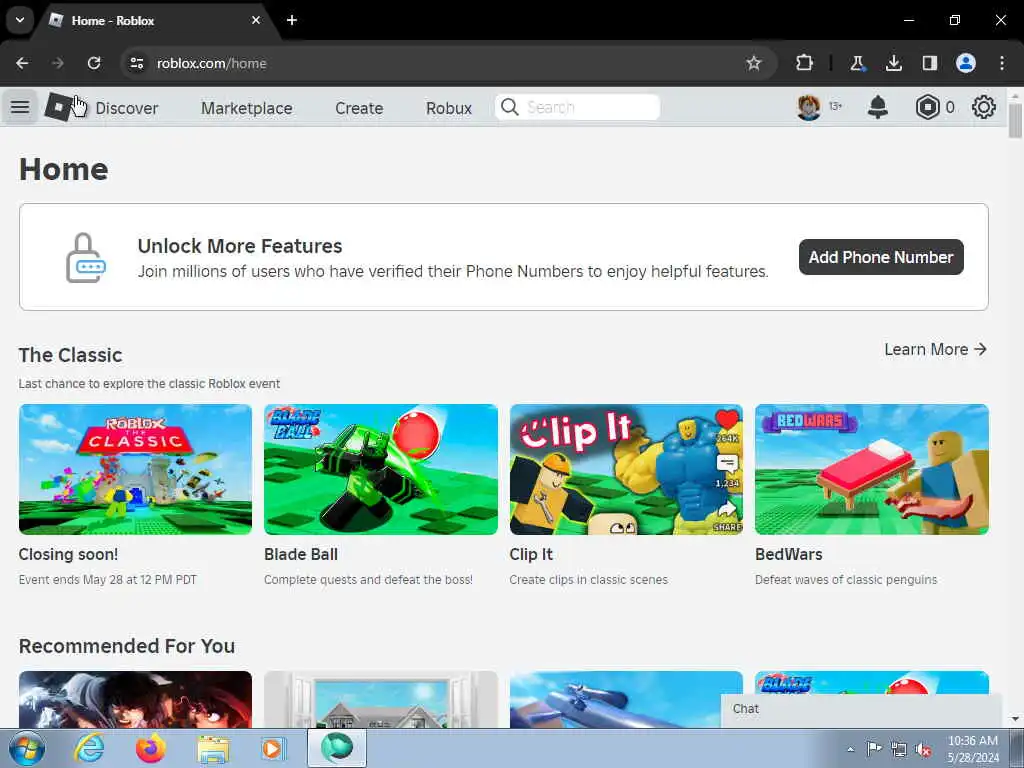
Task: Open Windows Media Player from taskbar
Action: (x=273, y=748)
